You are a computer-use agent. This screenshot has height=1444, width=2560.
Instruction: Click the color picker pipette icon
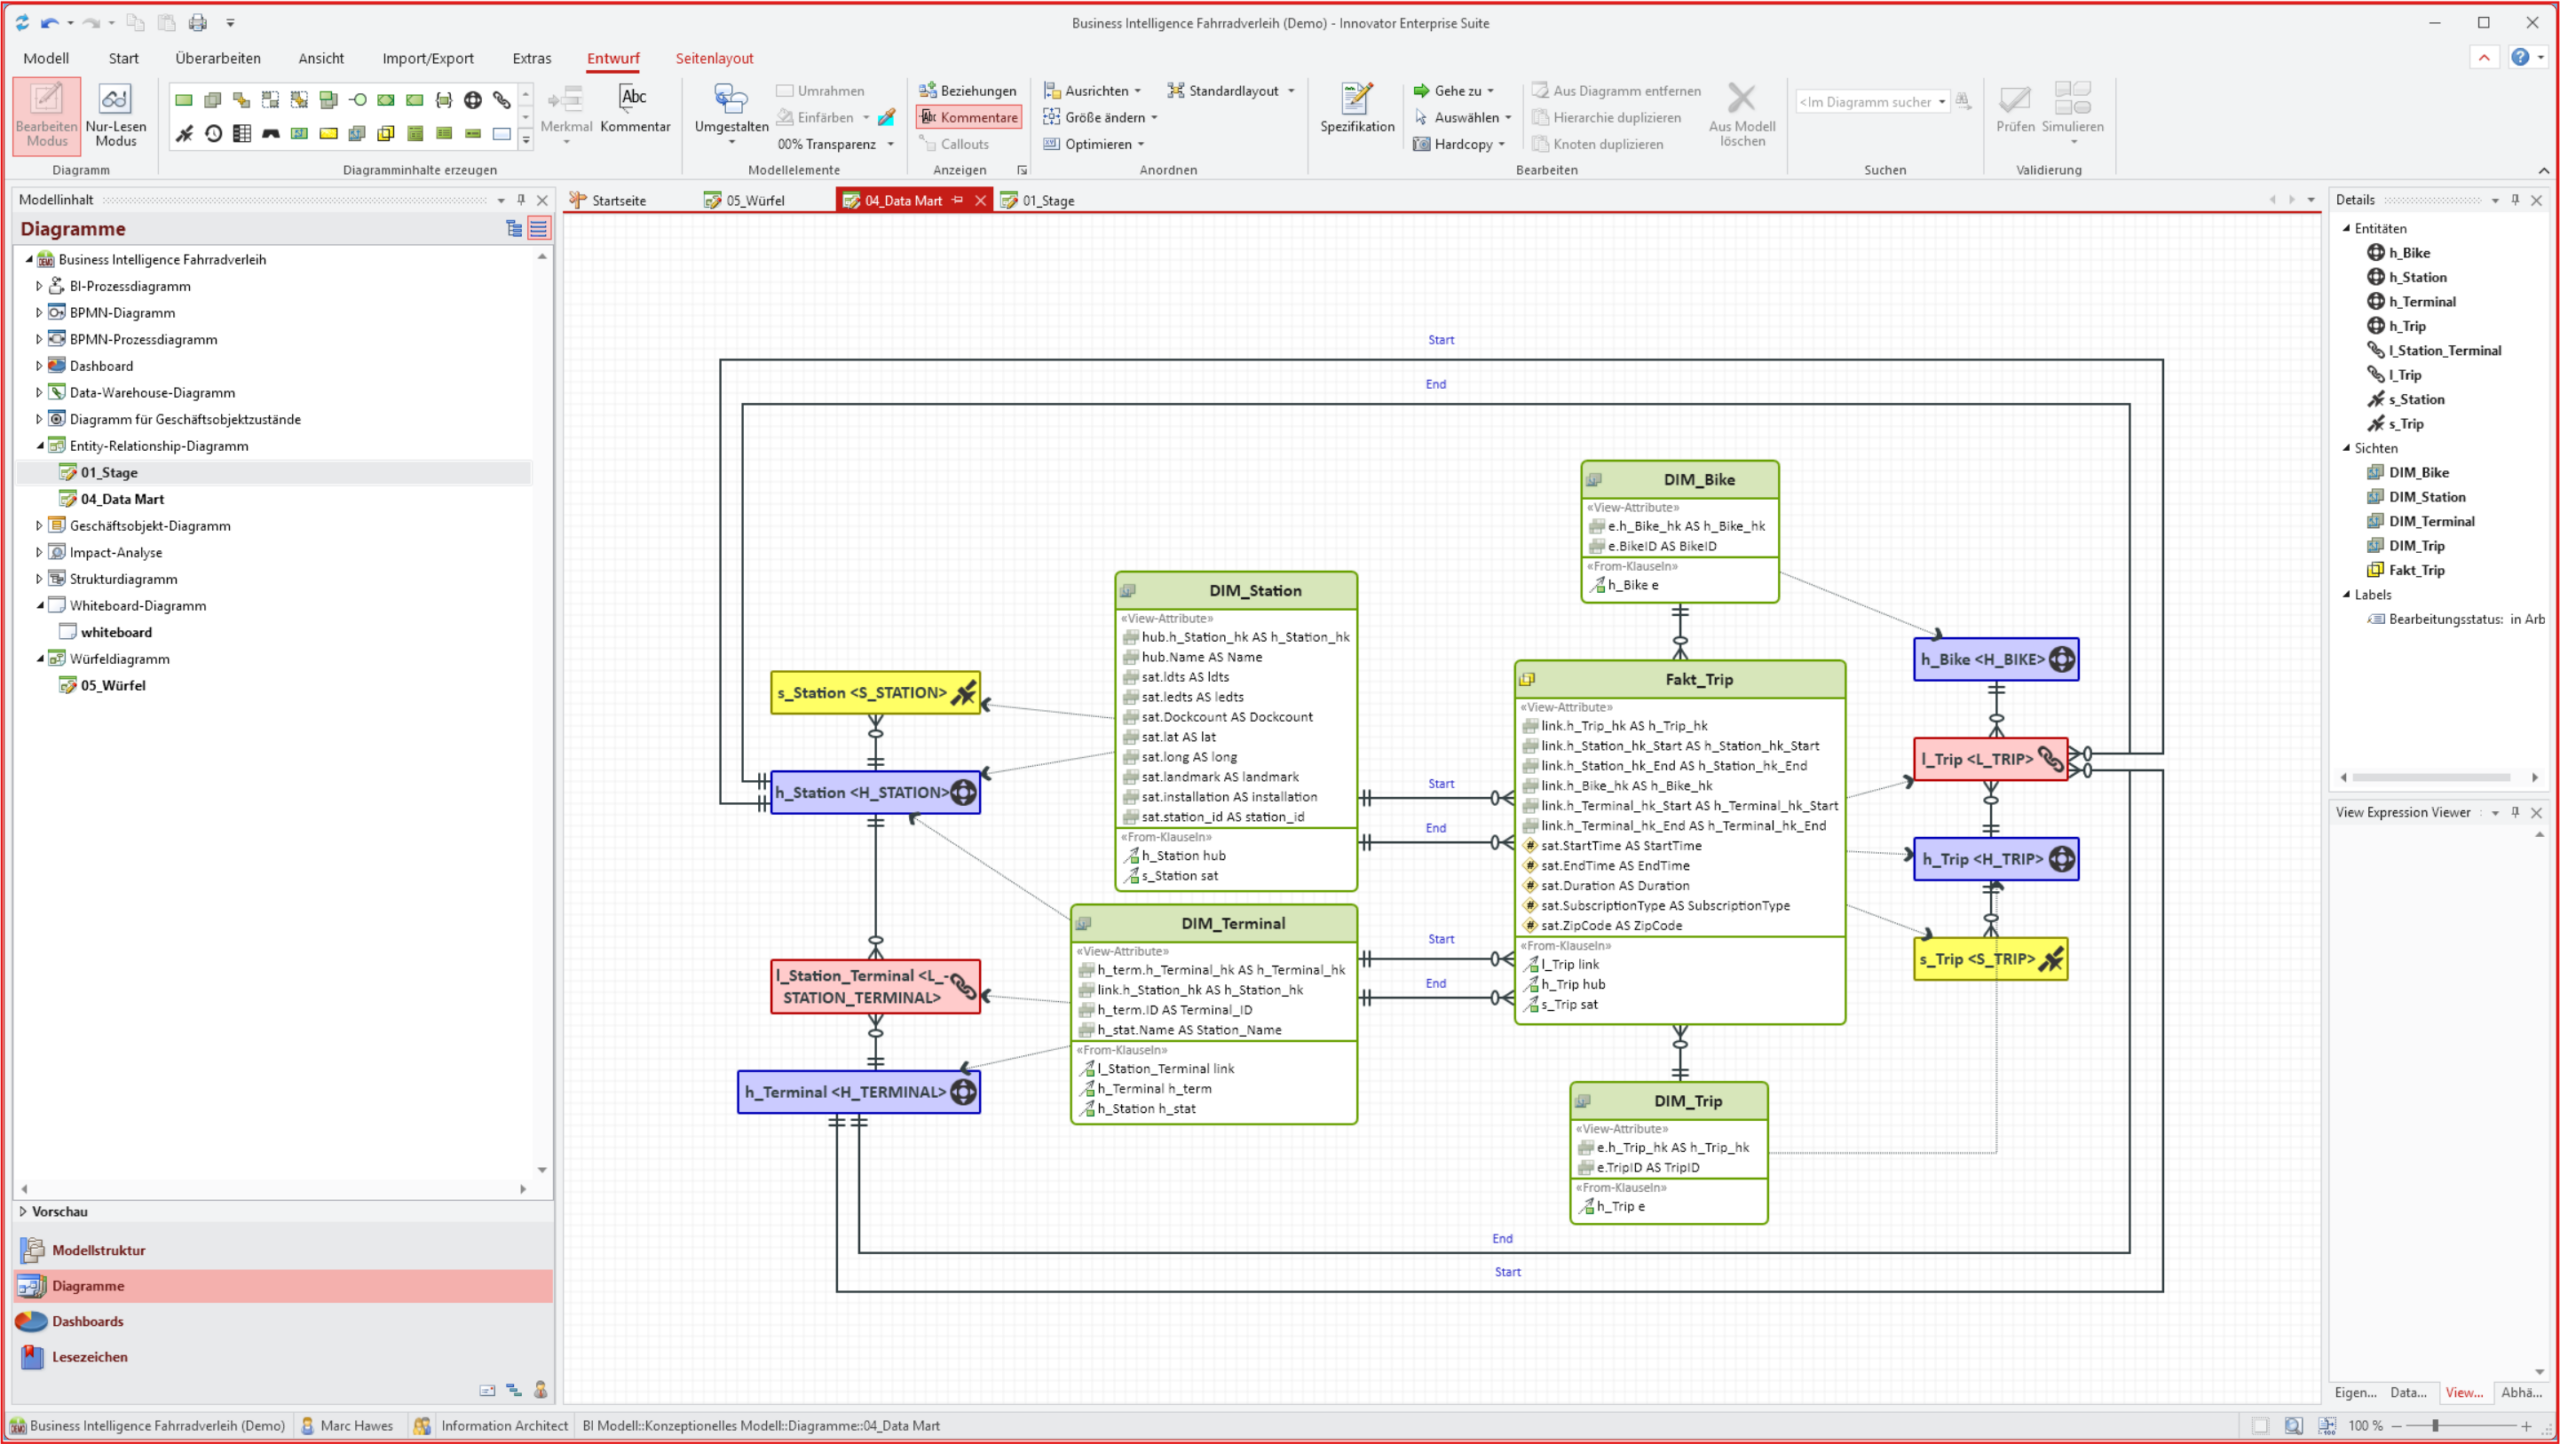[x=886, y=118]
